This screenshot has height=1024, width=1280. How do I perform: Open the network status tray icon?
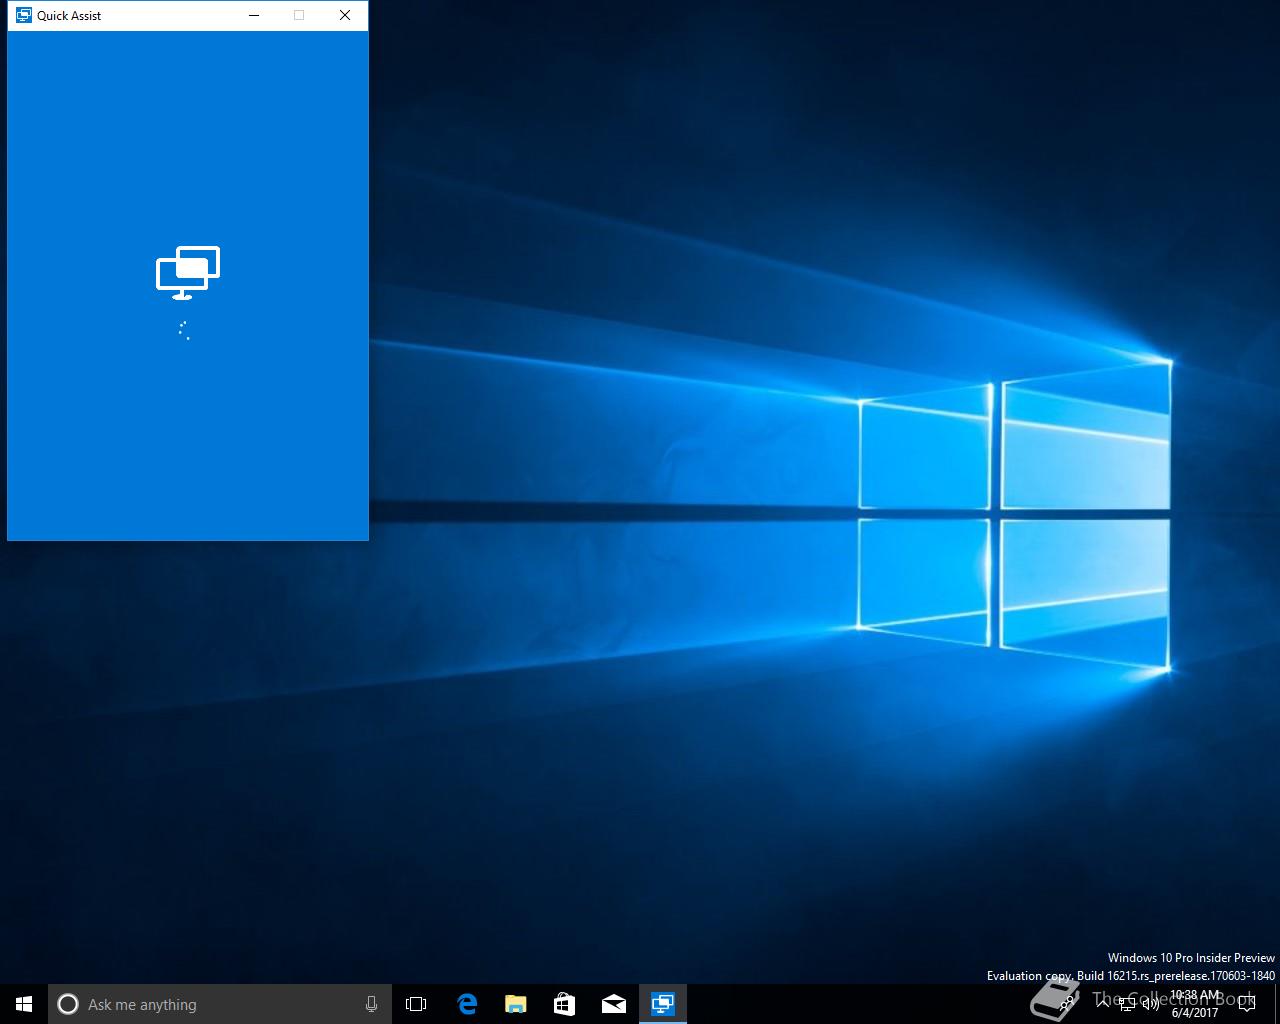point(1127,1004)
